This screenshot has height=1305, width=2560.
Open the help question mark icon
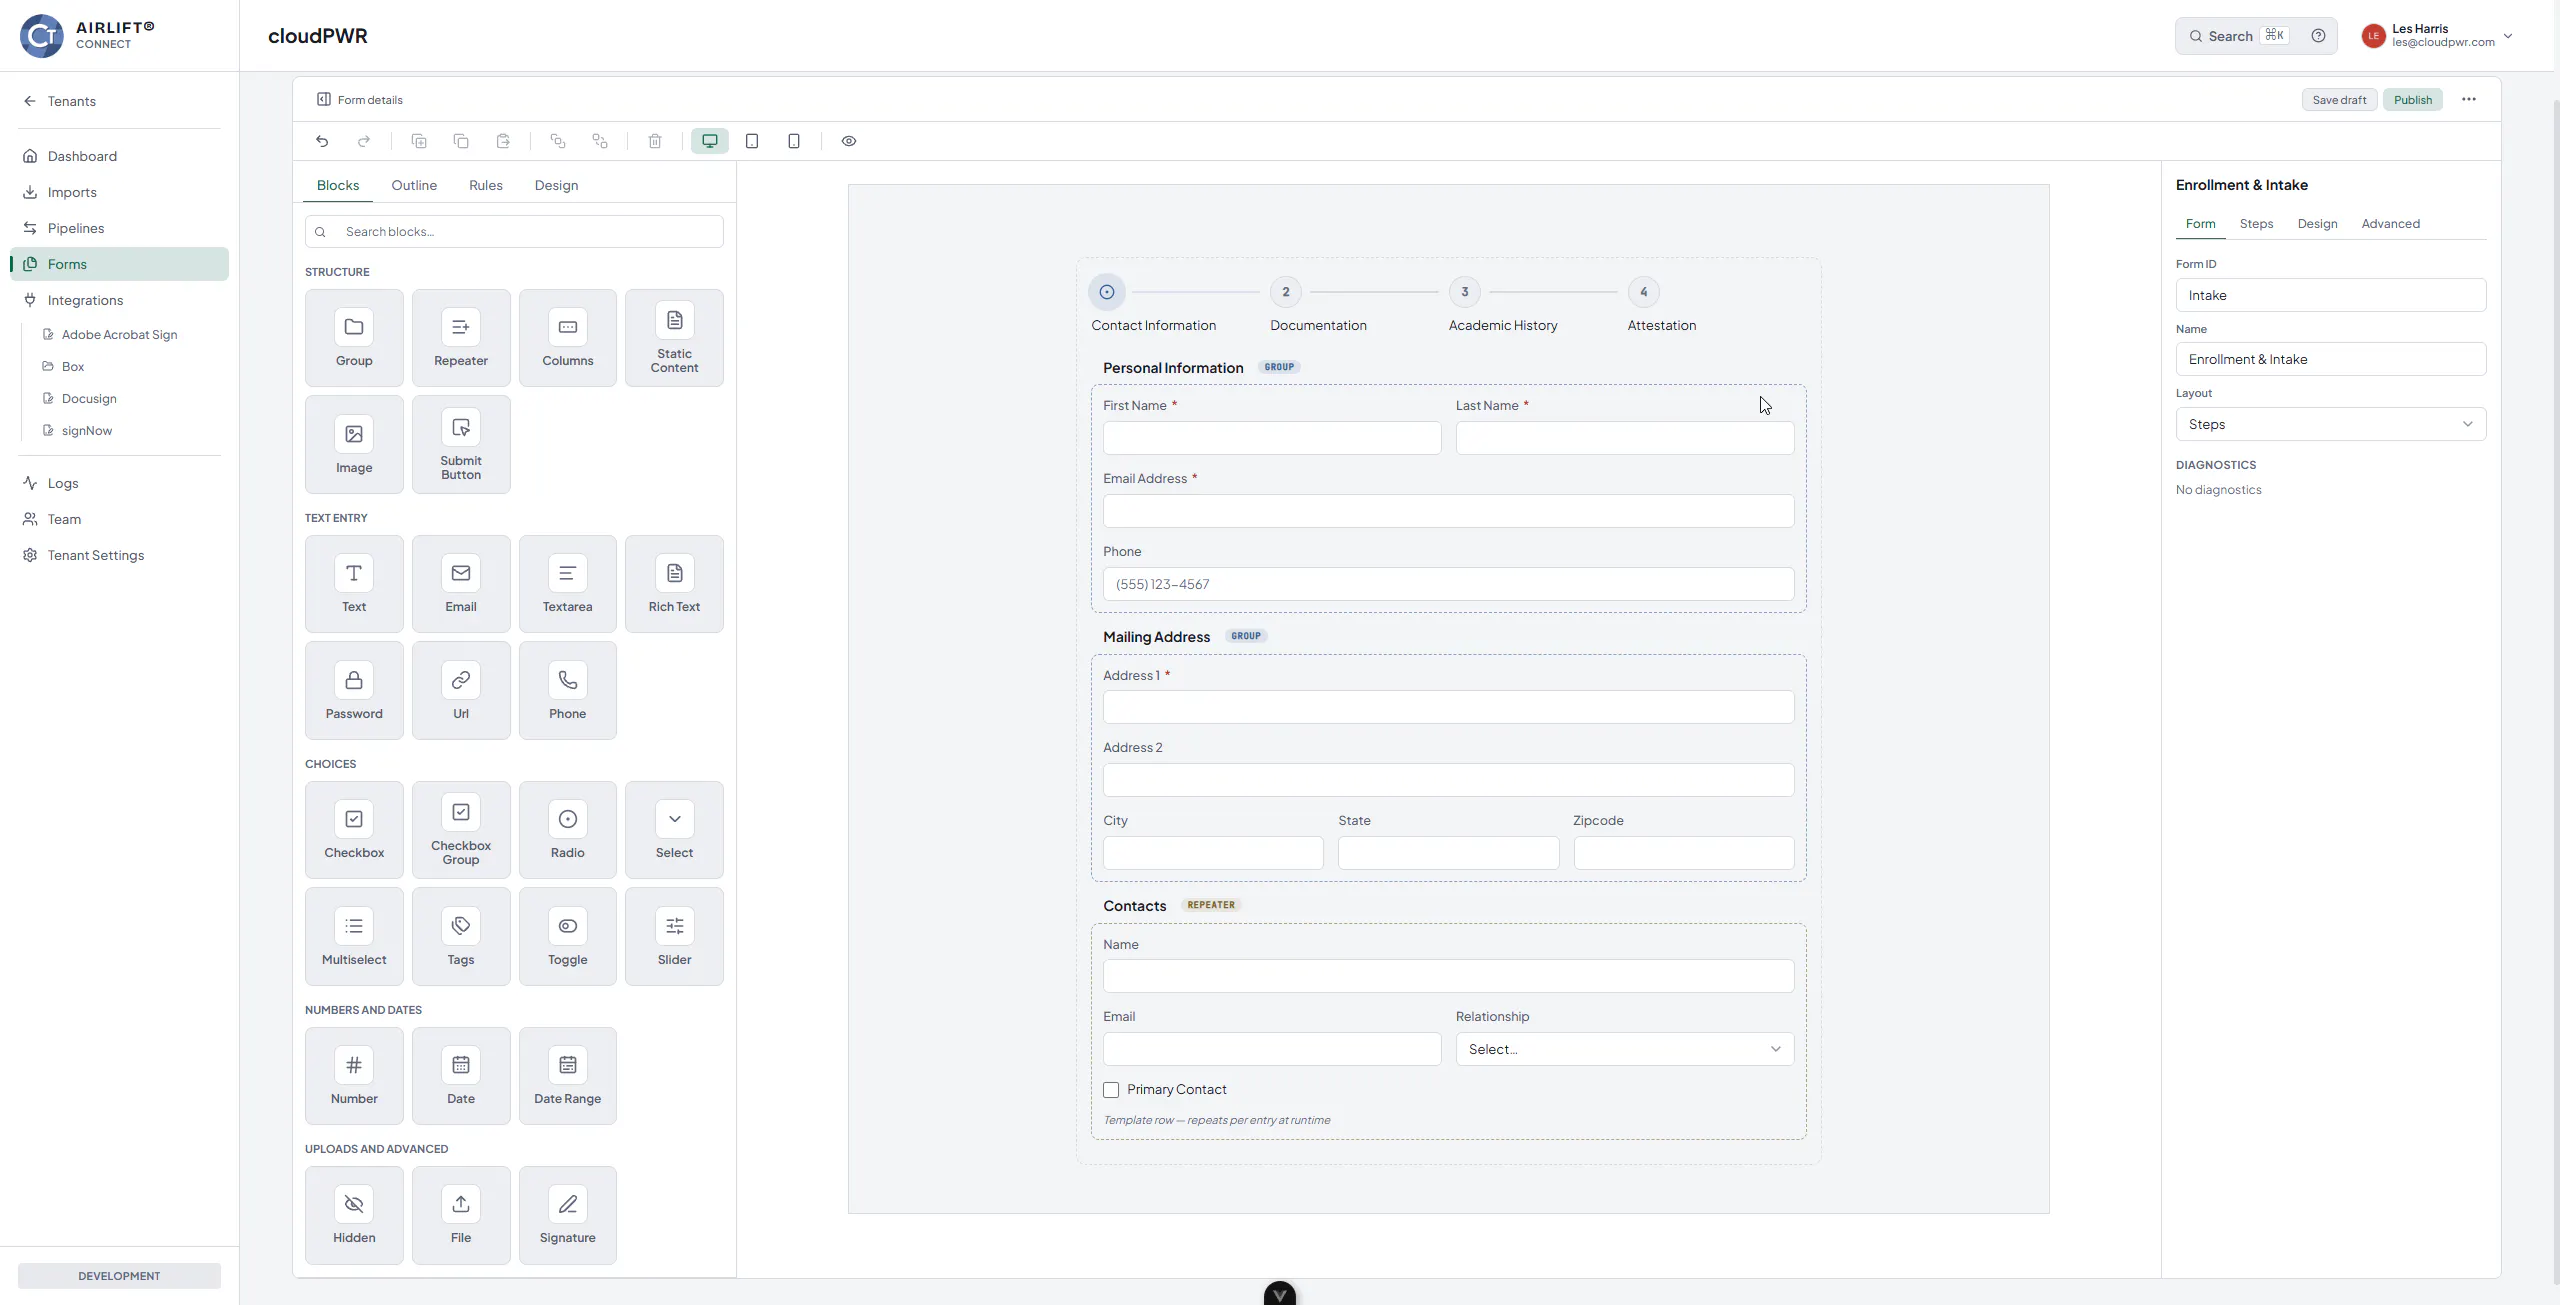coord(2318,36)
